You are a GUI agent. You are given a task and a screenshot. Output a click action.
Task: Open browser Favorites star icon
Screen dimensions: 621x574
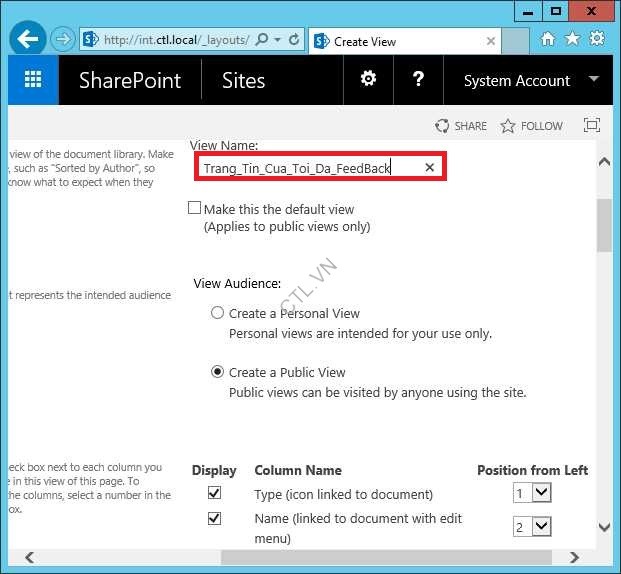tap(572, 39)
